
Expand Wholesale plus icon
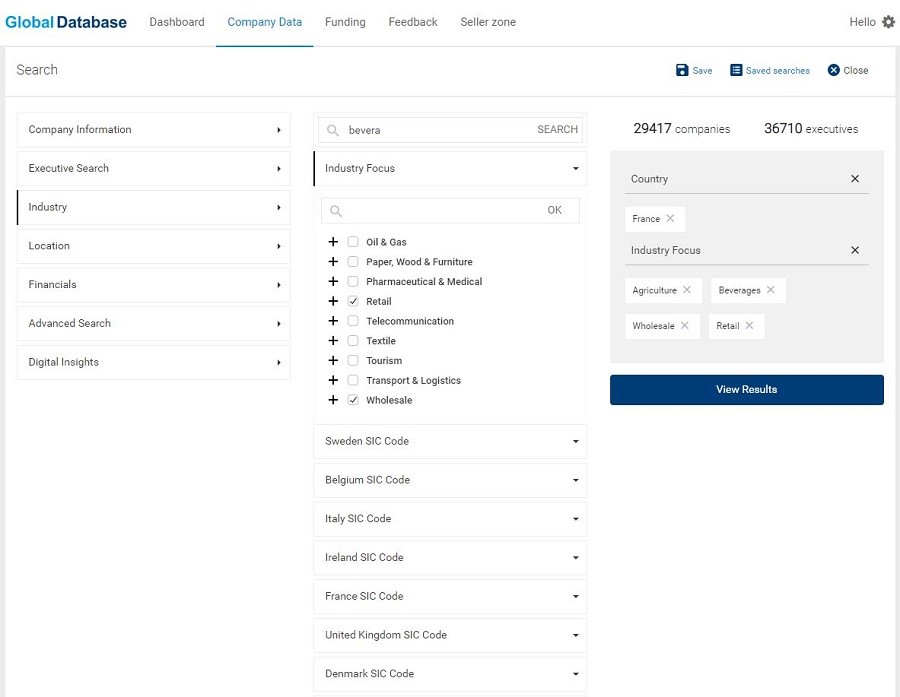[333, 400]
